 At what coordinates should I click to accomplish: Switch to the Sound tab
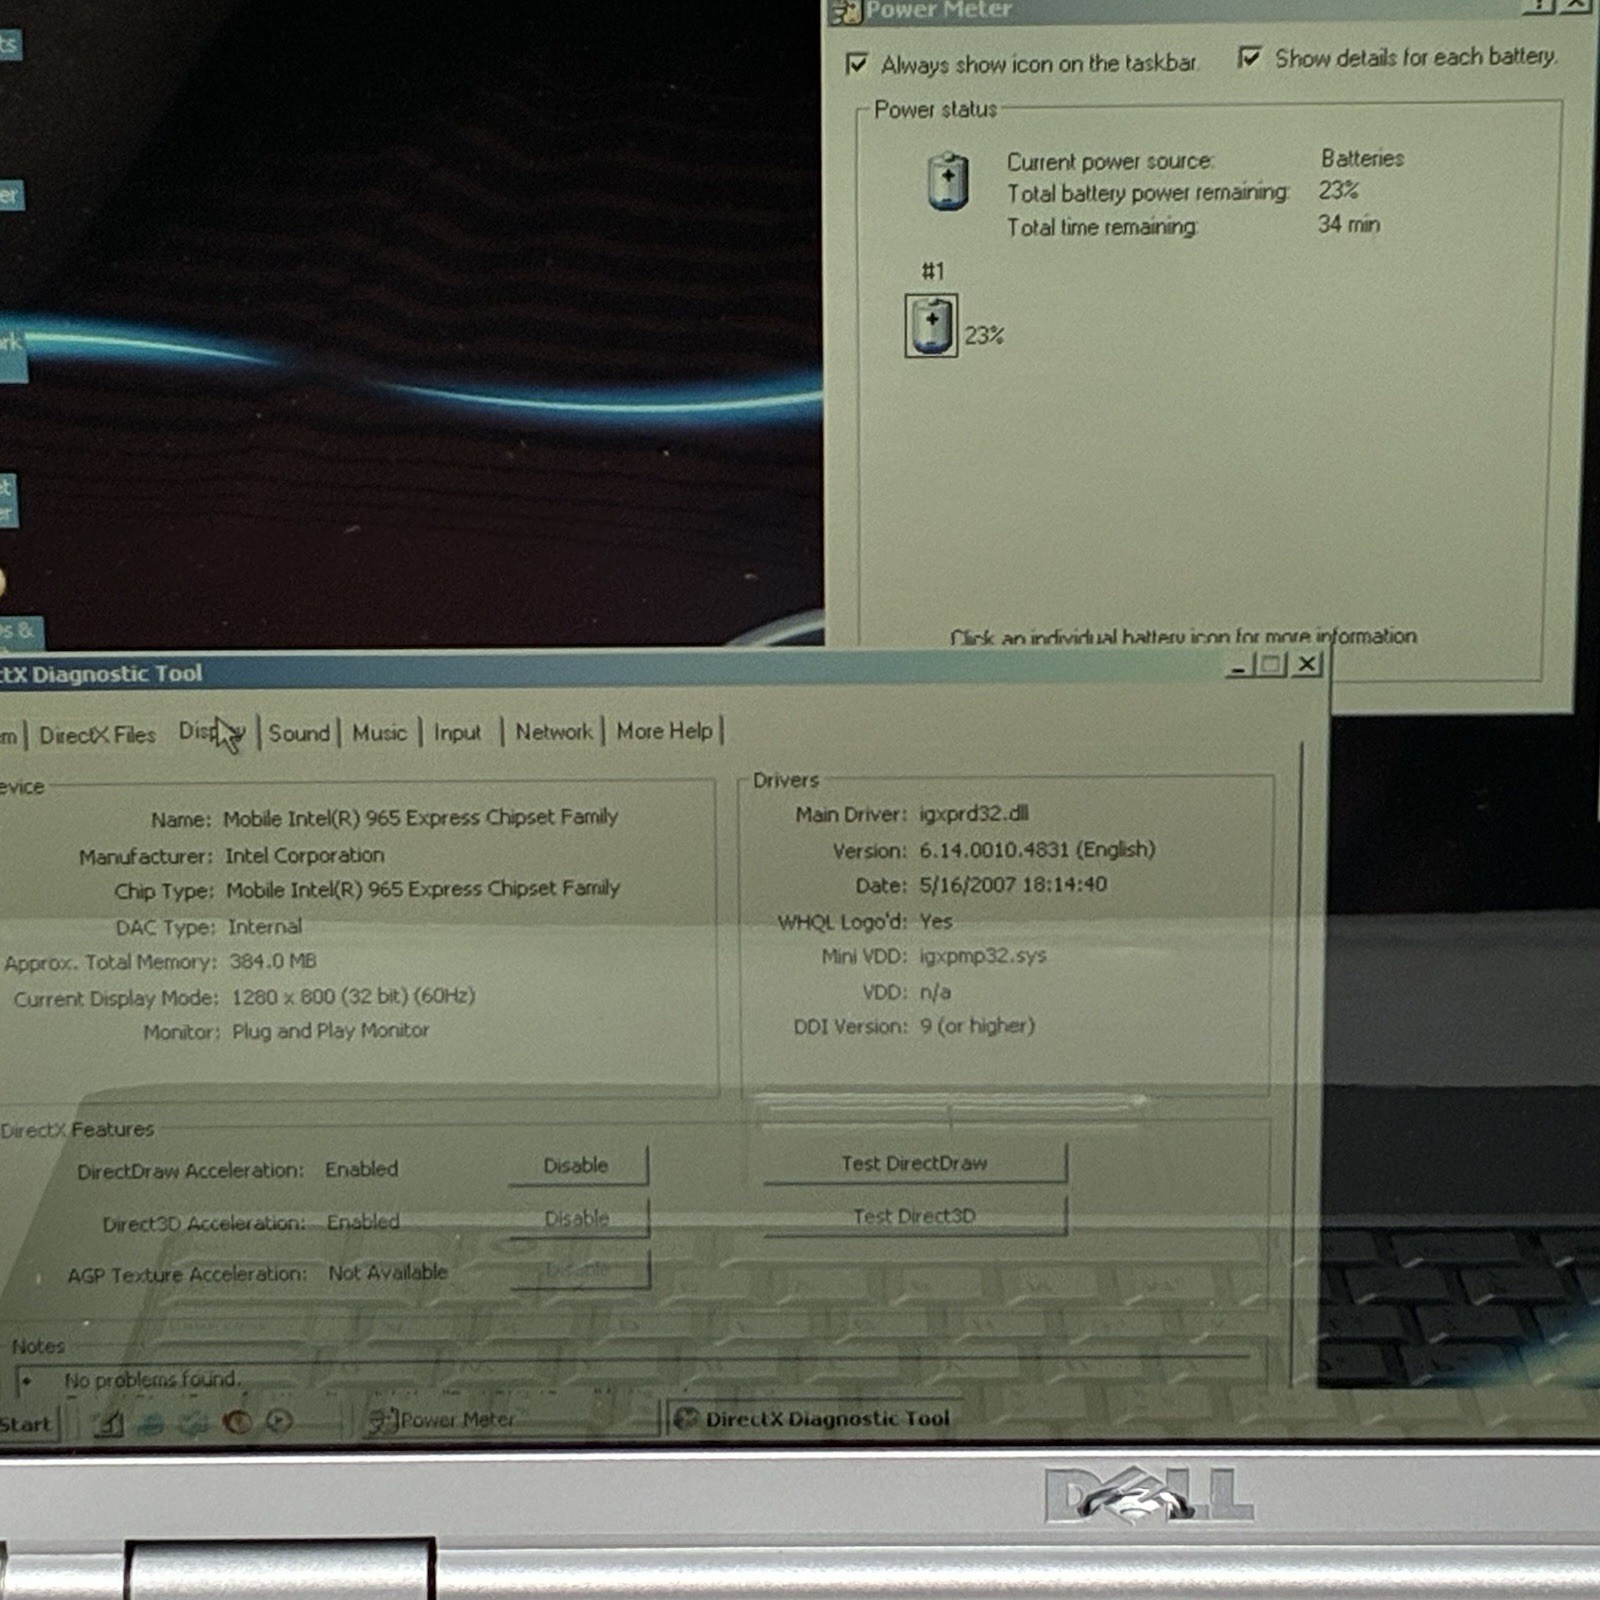click(298, 733)
